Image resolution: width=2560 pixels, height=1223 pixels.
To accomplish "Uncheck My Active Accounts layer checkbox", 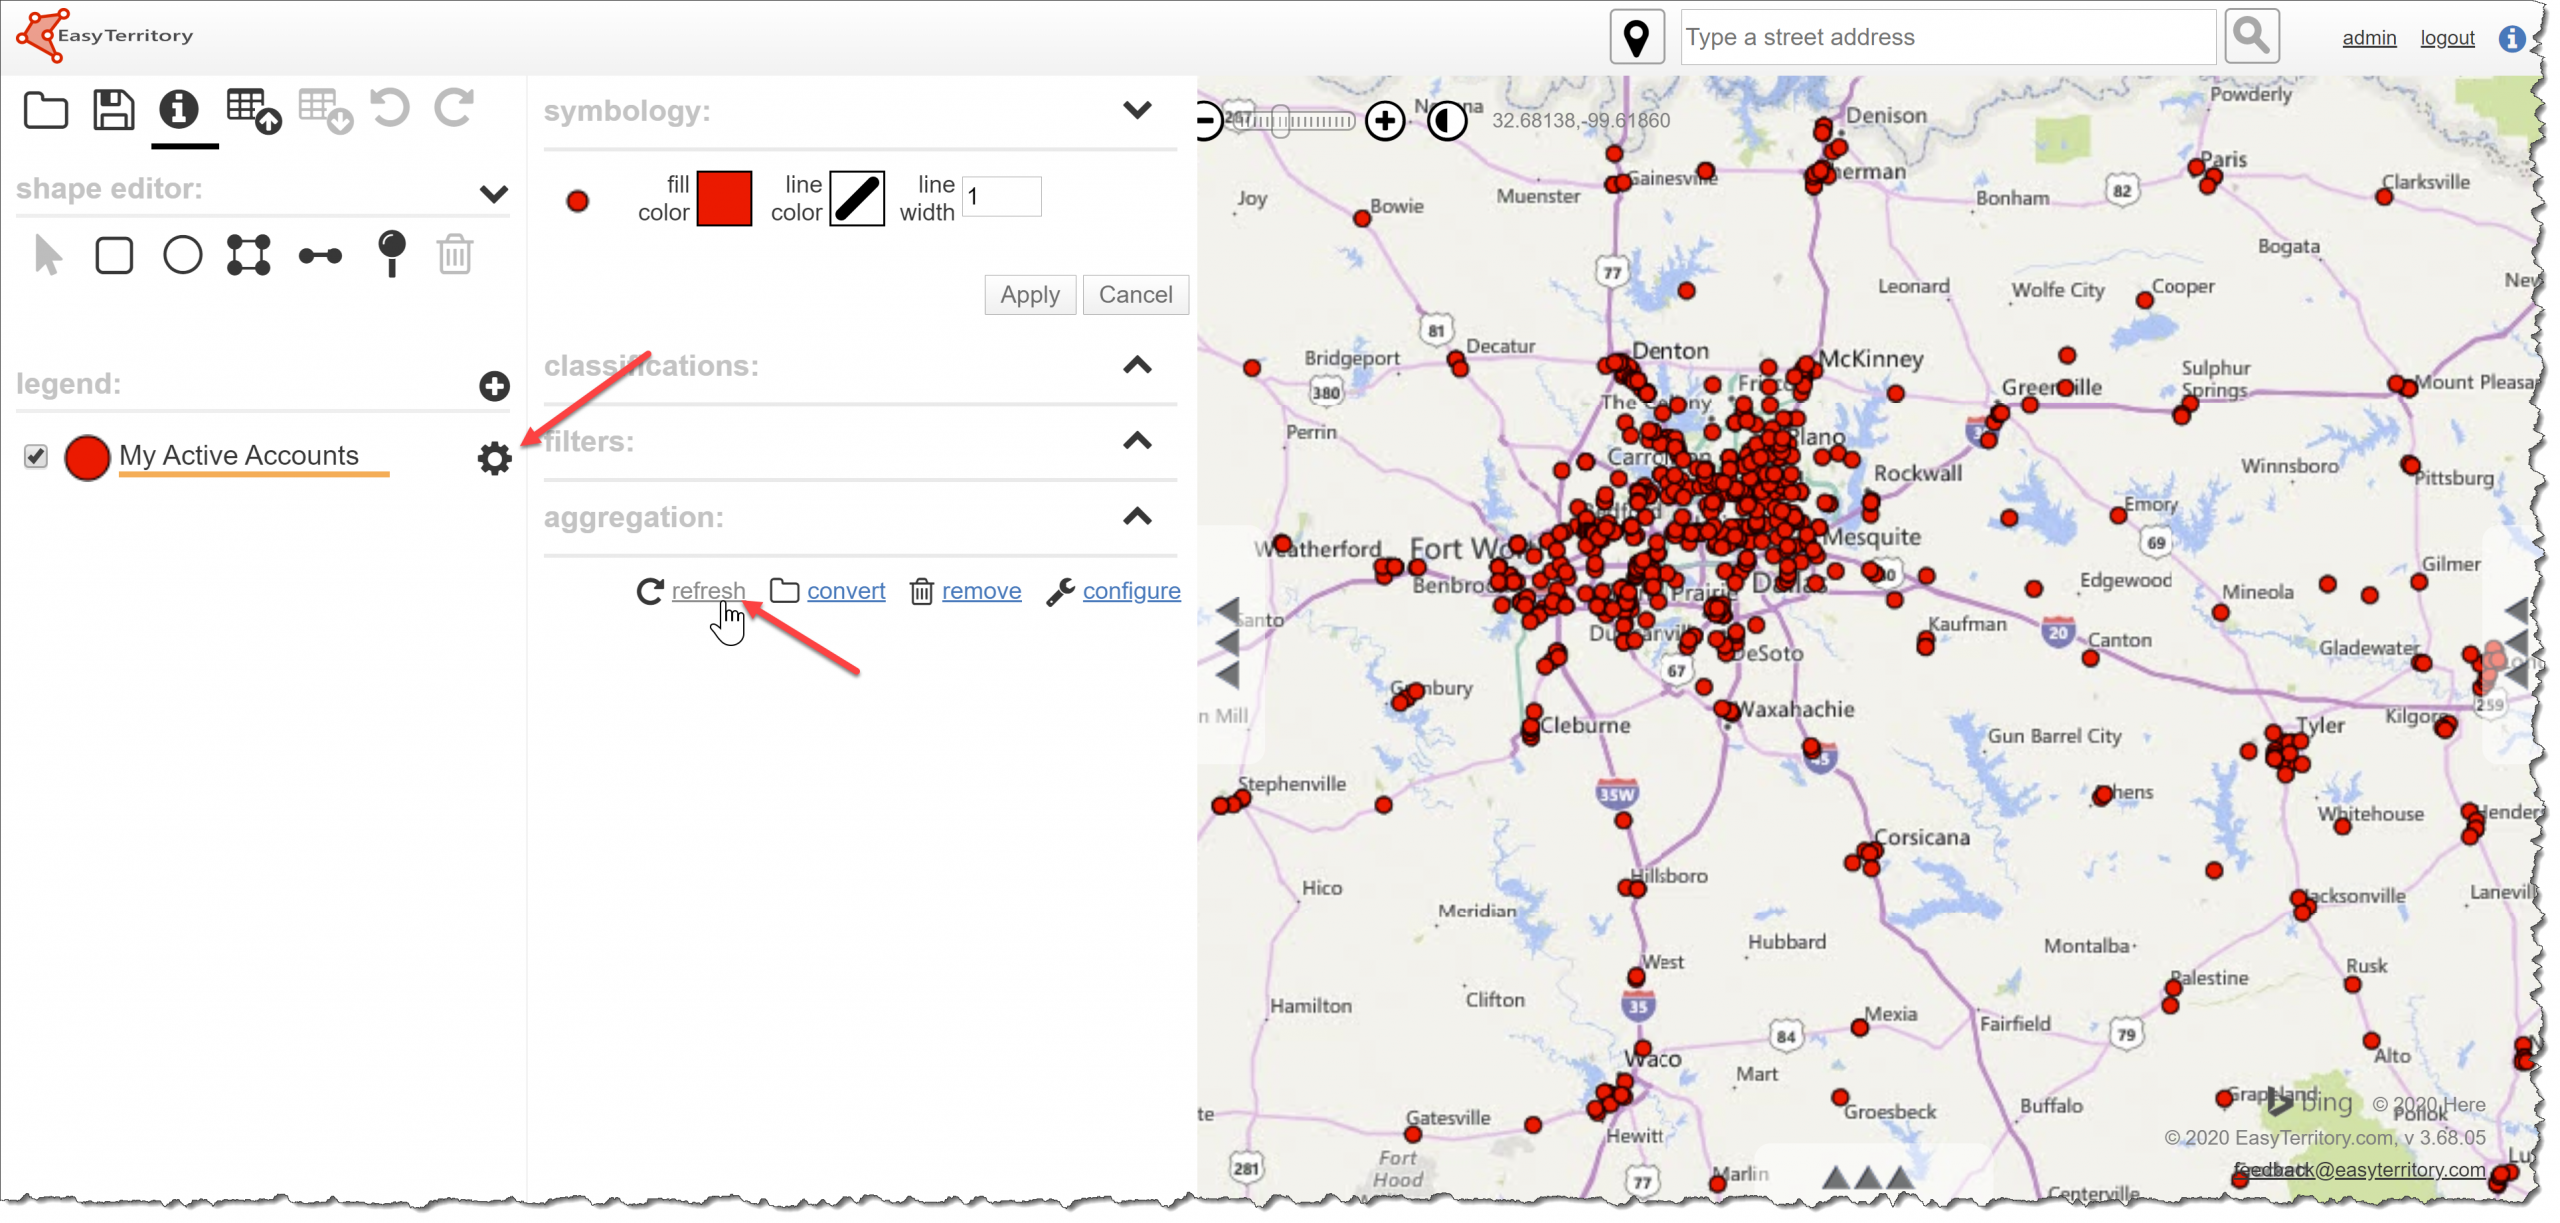I will 36,456.
